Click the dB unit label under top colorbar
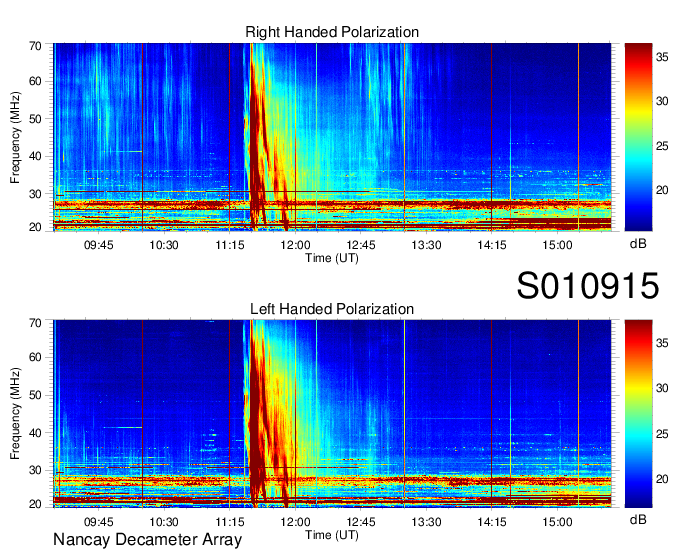 (x=638, y=244)
